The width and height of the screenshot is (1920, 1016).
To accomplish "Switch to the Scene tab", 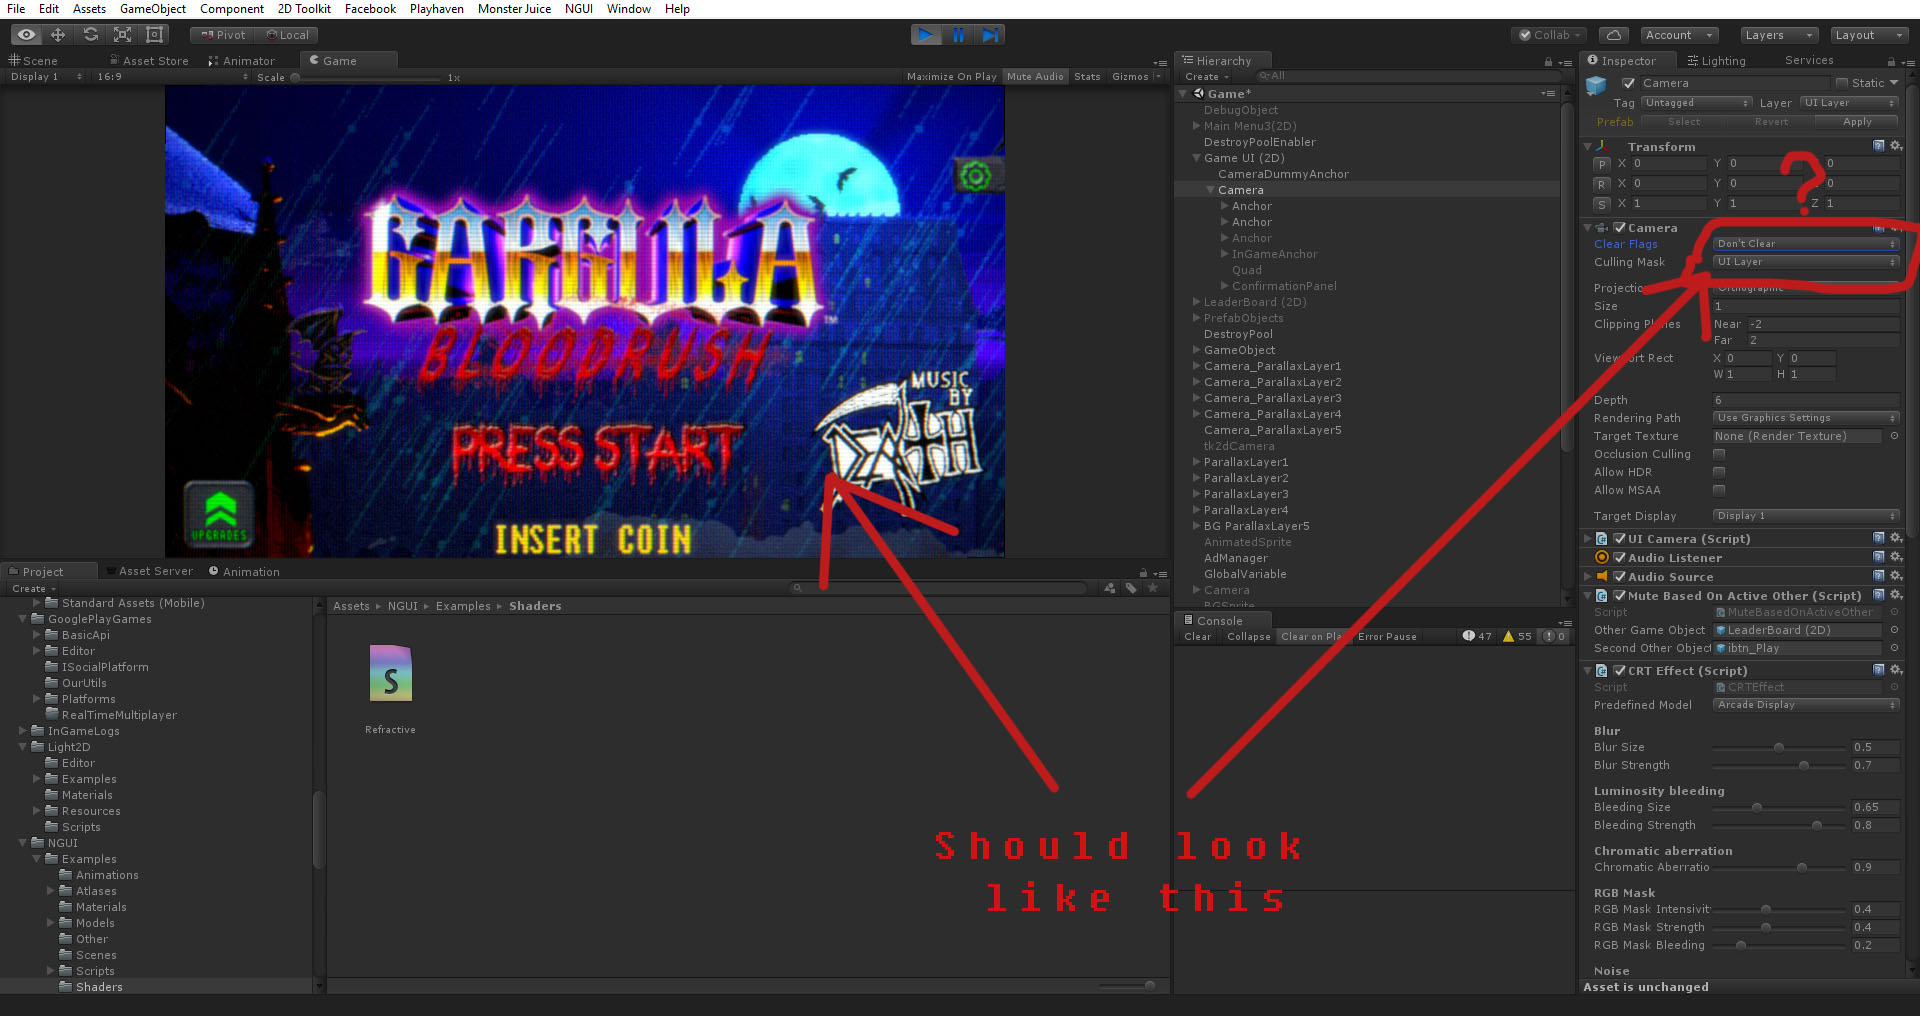I will 38,60.
